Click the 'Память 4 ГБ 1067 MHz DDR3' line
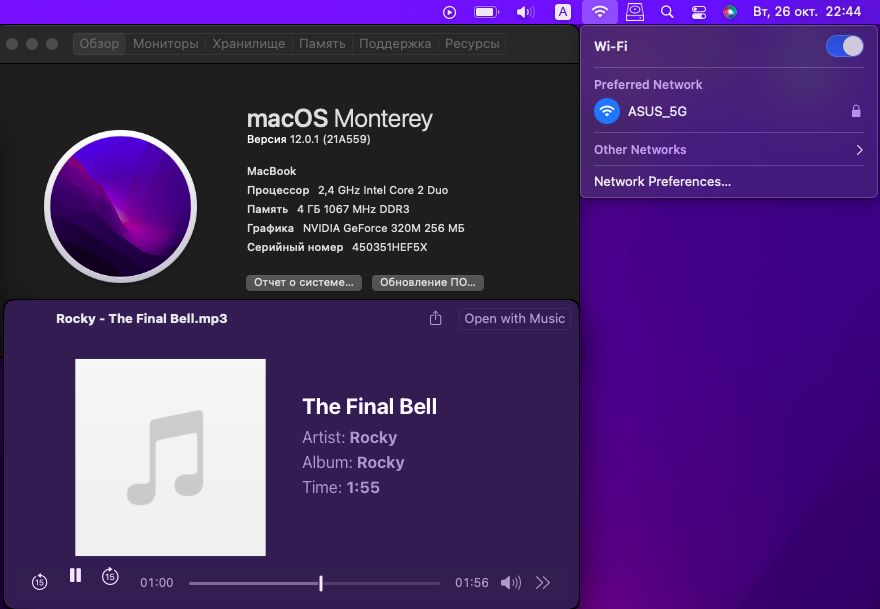The height and width of the screenshot is (609, 880). 328,209
